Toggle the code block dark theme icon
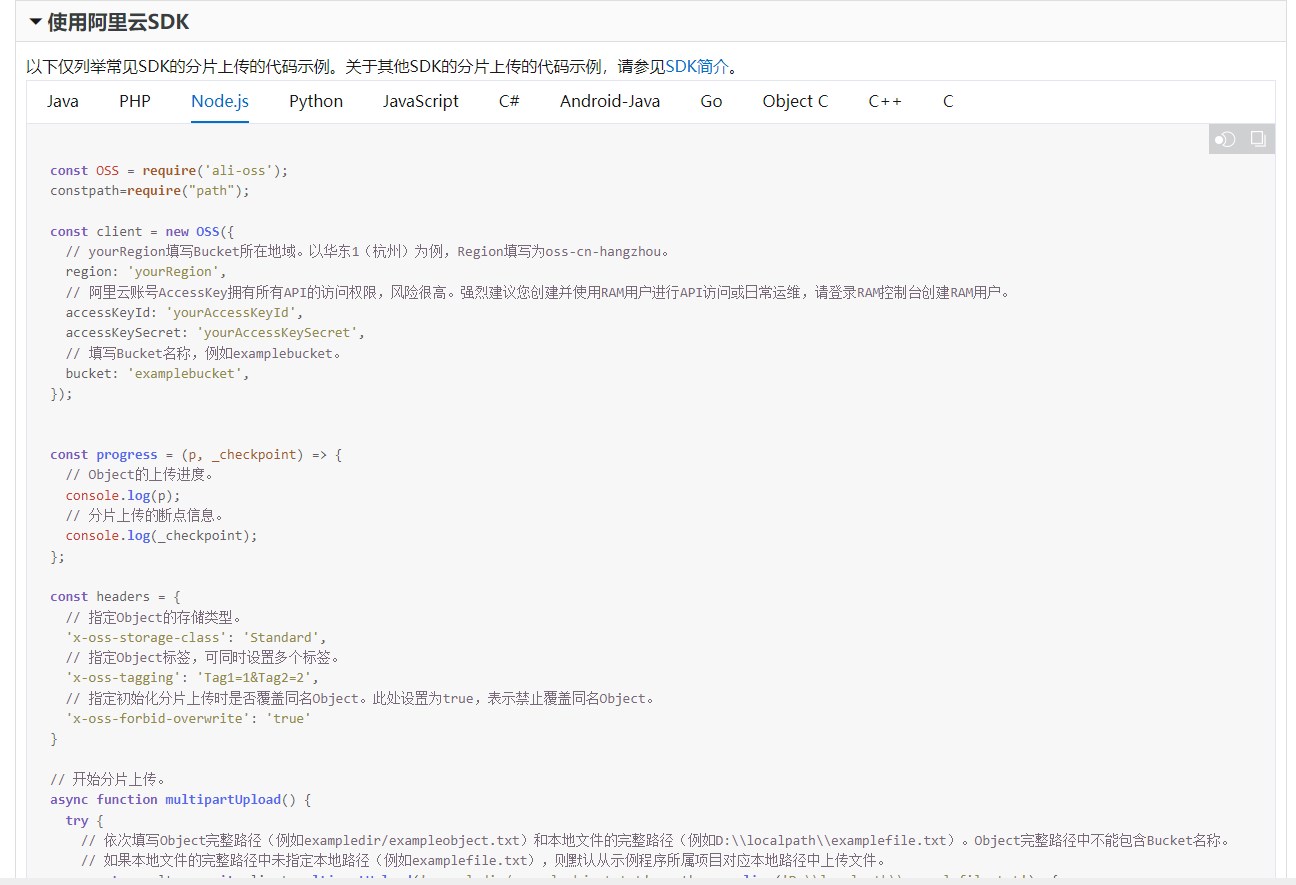1296x885 pixels. (1225, 139)
